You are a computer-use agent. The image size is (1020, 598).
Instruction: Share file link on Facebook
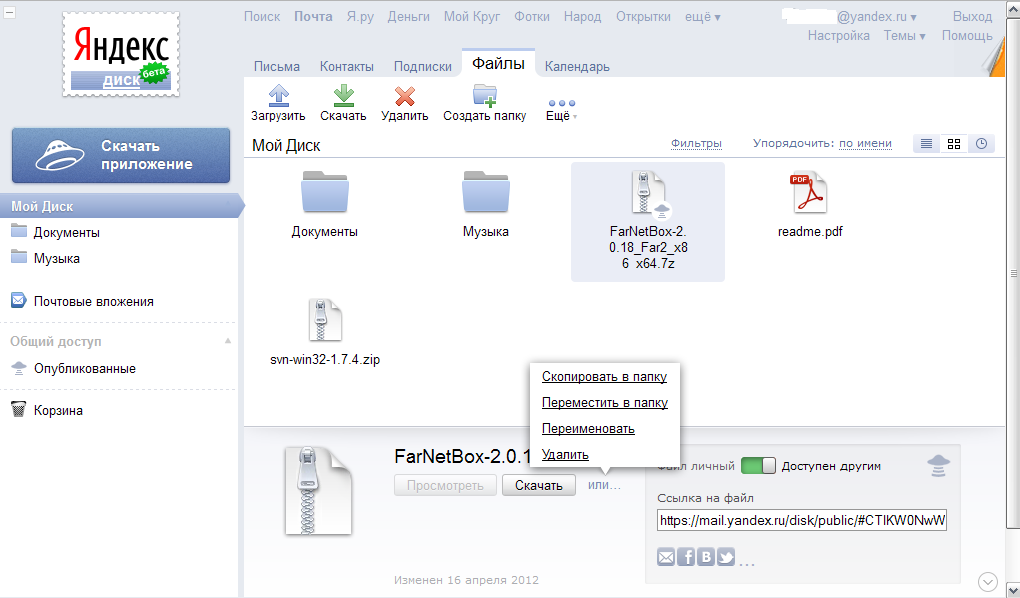(x=686, y=557)
